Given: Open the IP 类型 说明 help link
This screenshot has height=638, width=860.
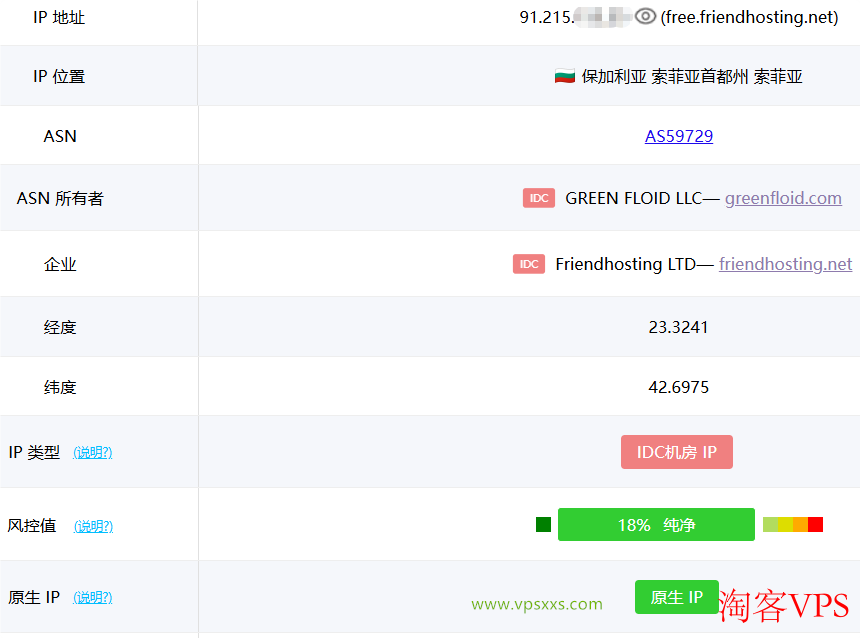Looking at the screenshot, I should [x=93, y=453].
